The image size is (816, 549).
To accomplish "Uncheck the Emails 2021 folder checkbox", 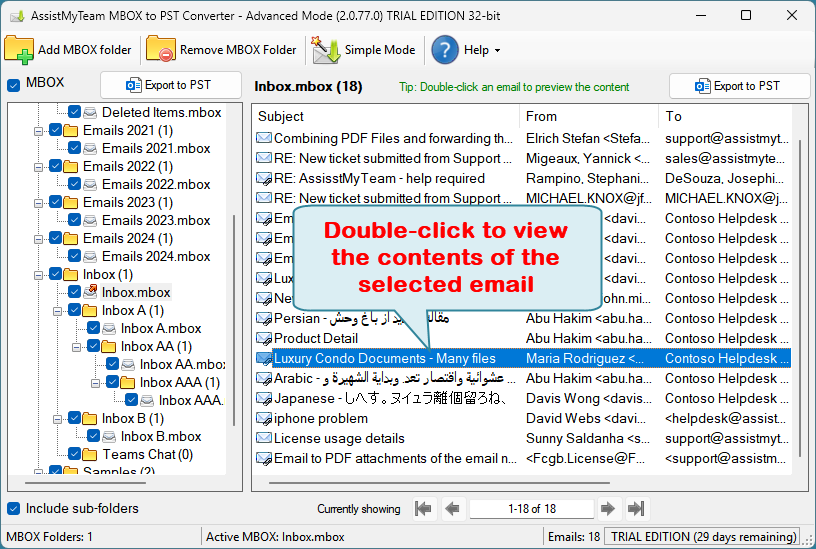I will [56, 130].
